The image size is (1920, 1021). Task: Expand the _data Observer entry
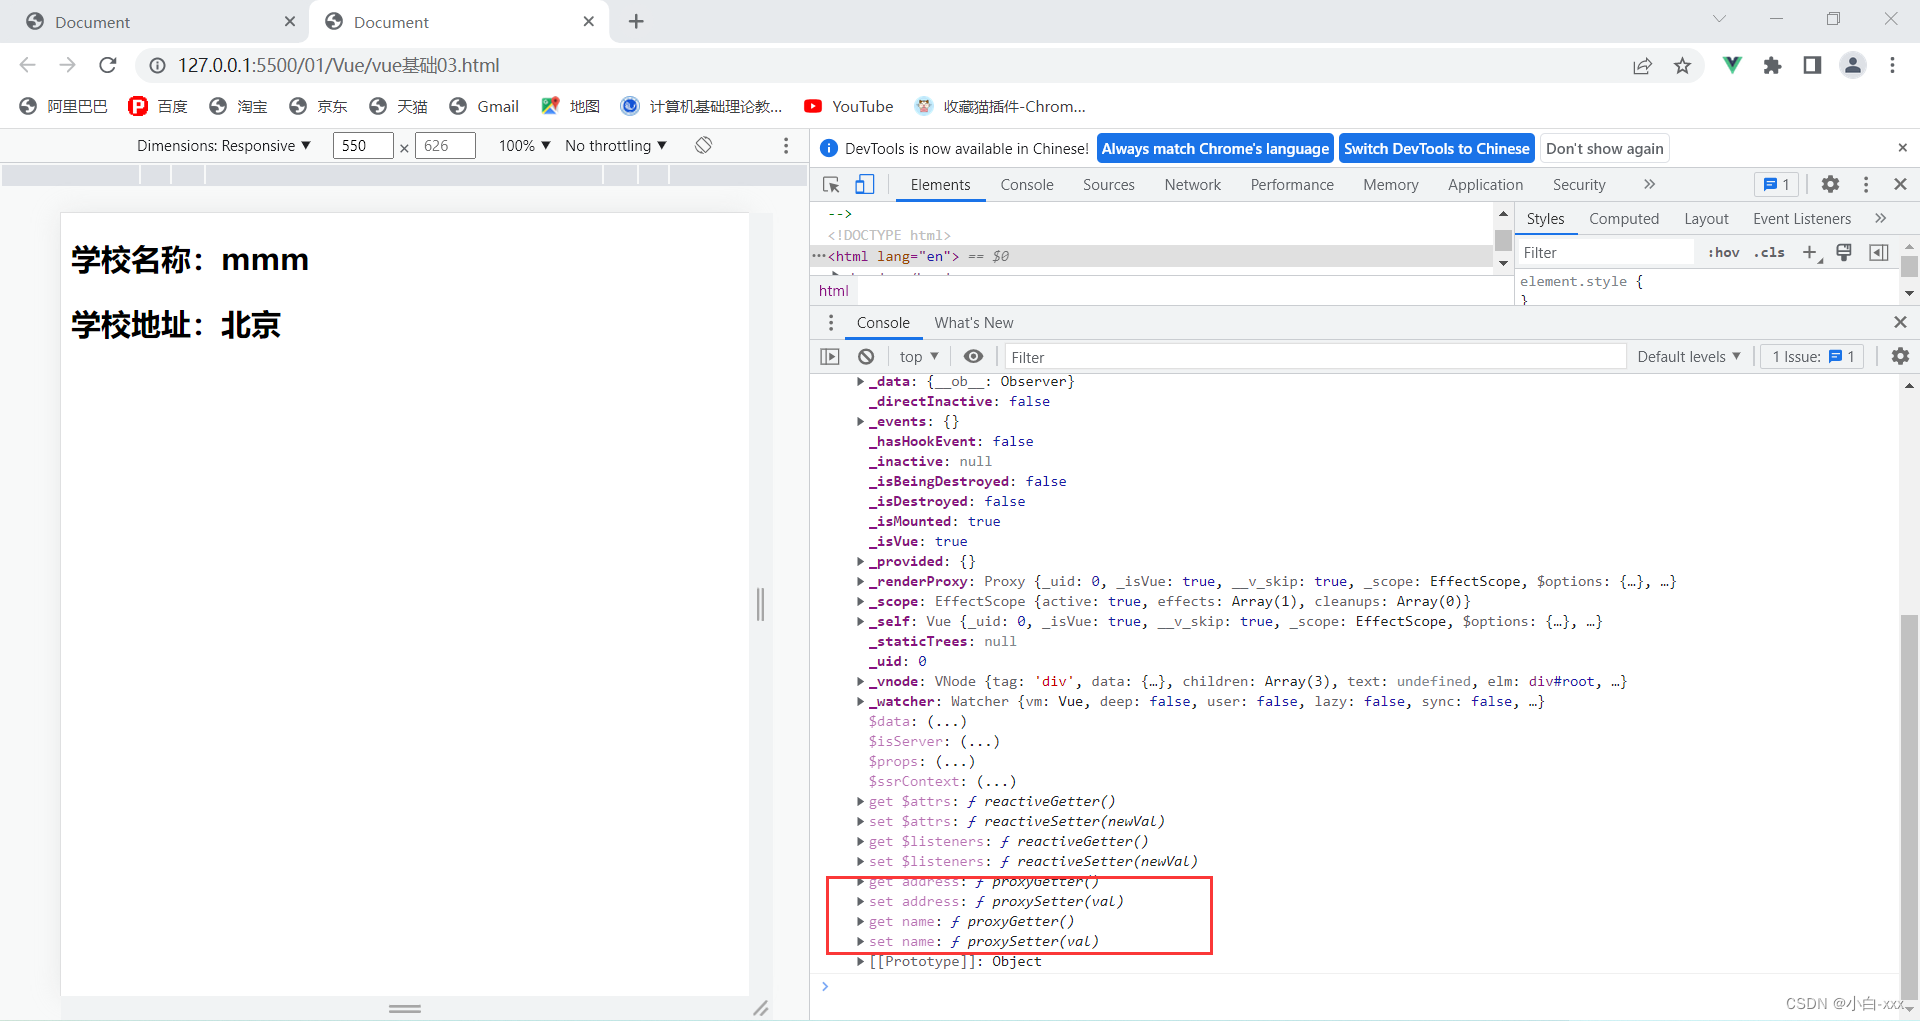coord(860,381)
